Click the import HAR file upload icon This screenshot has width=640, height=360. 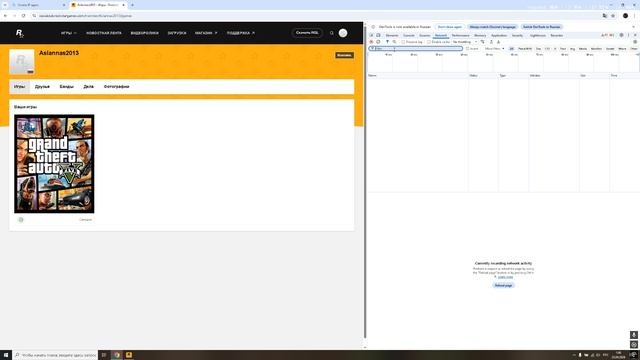pos(491,42)
